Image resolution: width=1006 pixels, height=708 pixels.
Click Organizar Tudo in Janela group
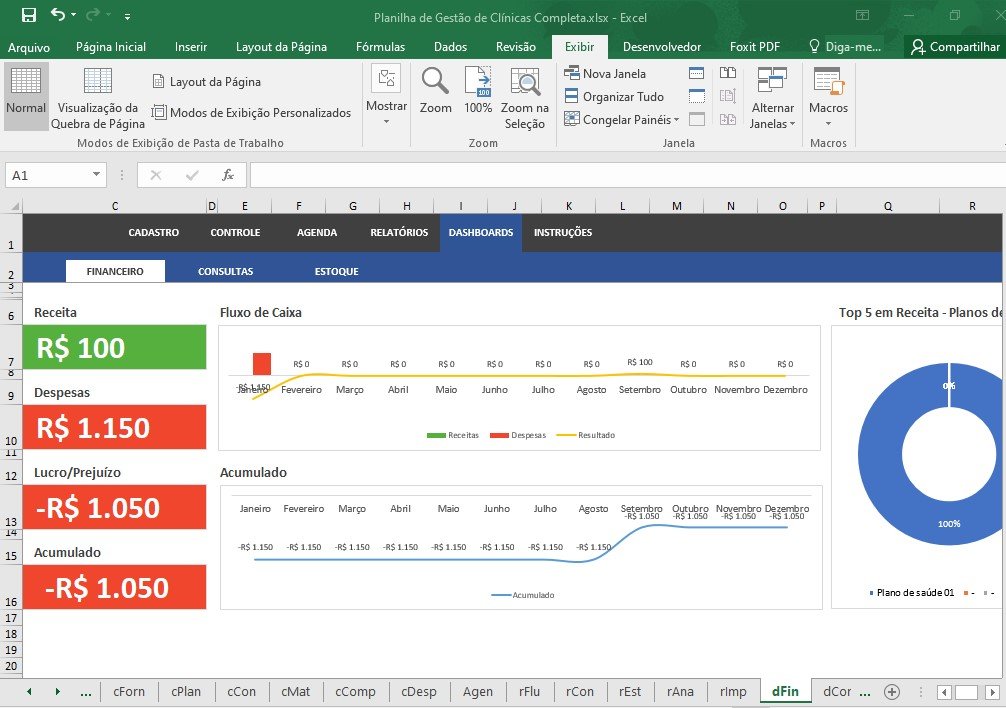coord(614,97)
